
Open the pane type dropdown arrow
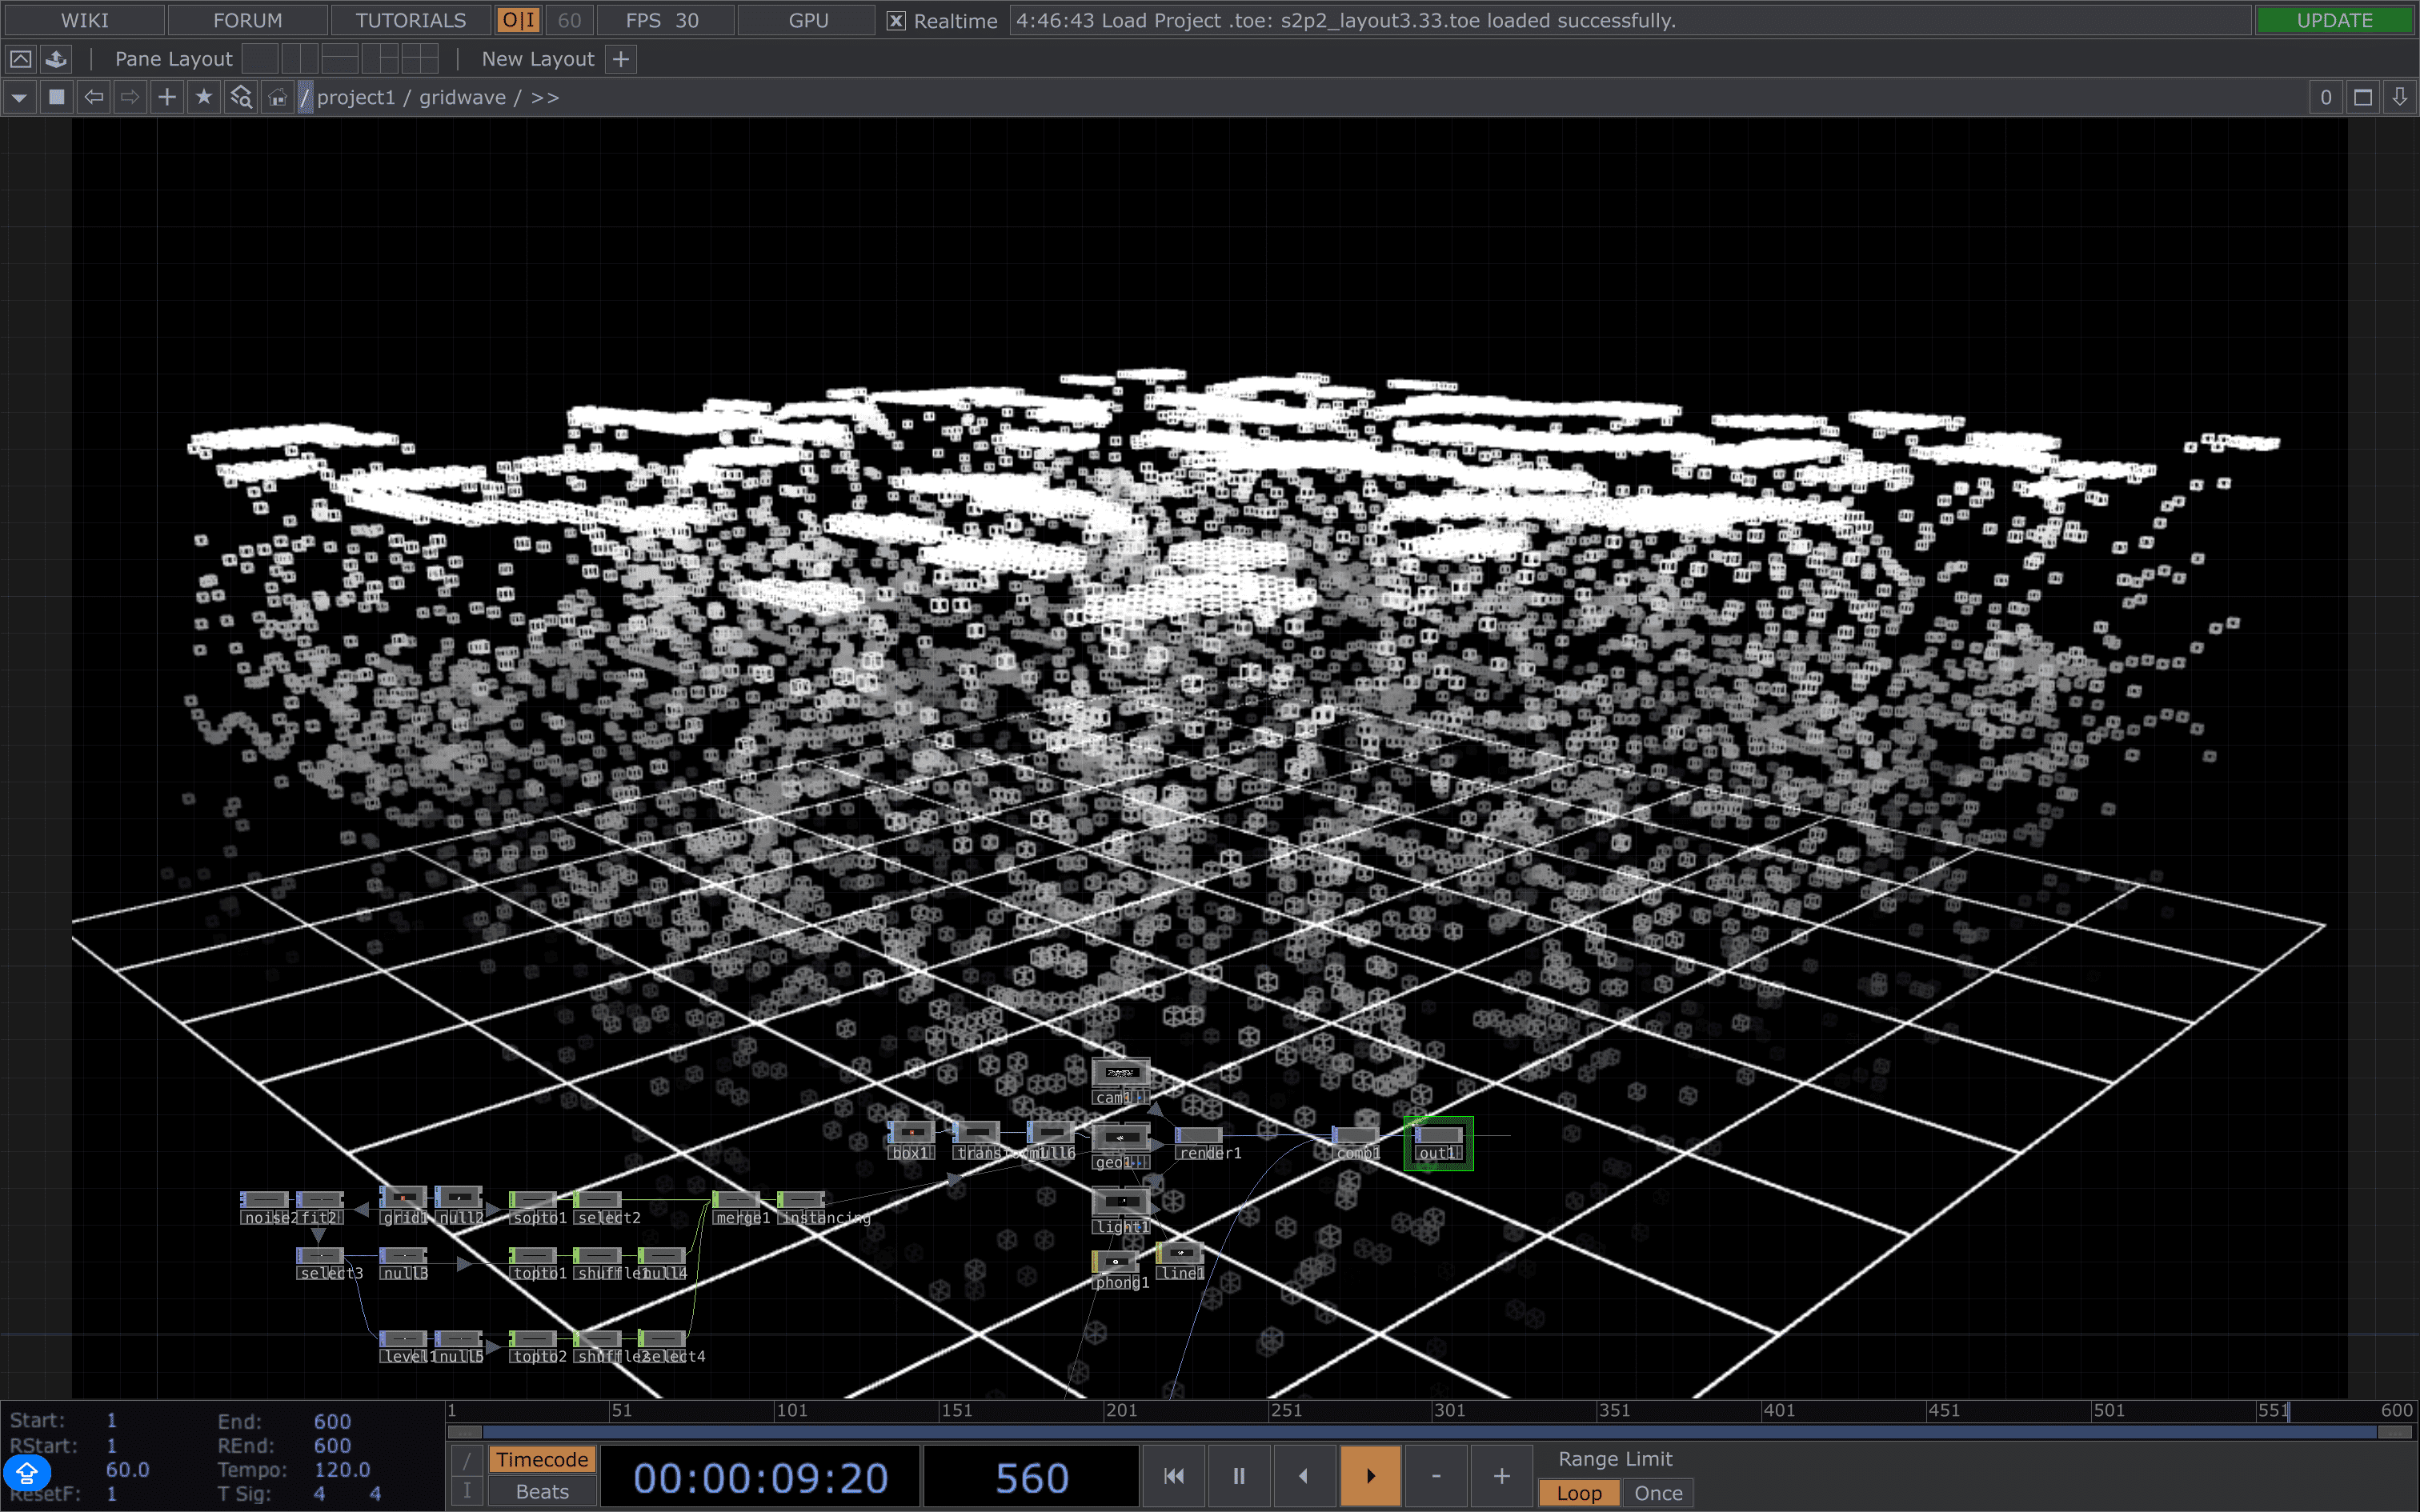tap(19, 97)
